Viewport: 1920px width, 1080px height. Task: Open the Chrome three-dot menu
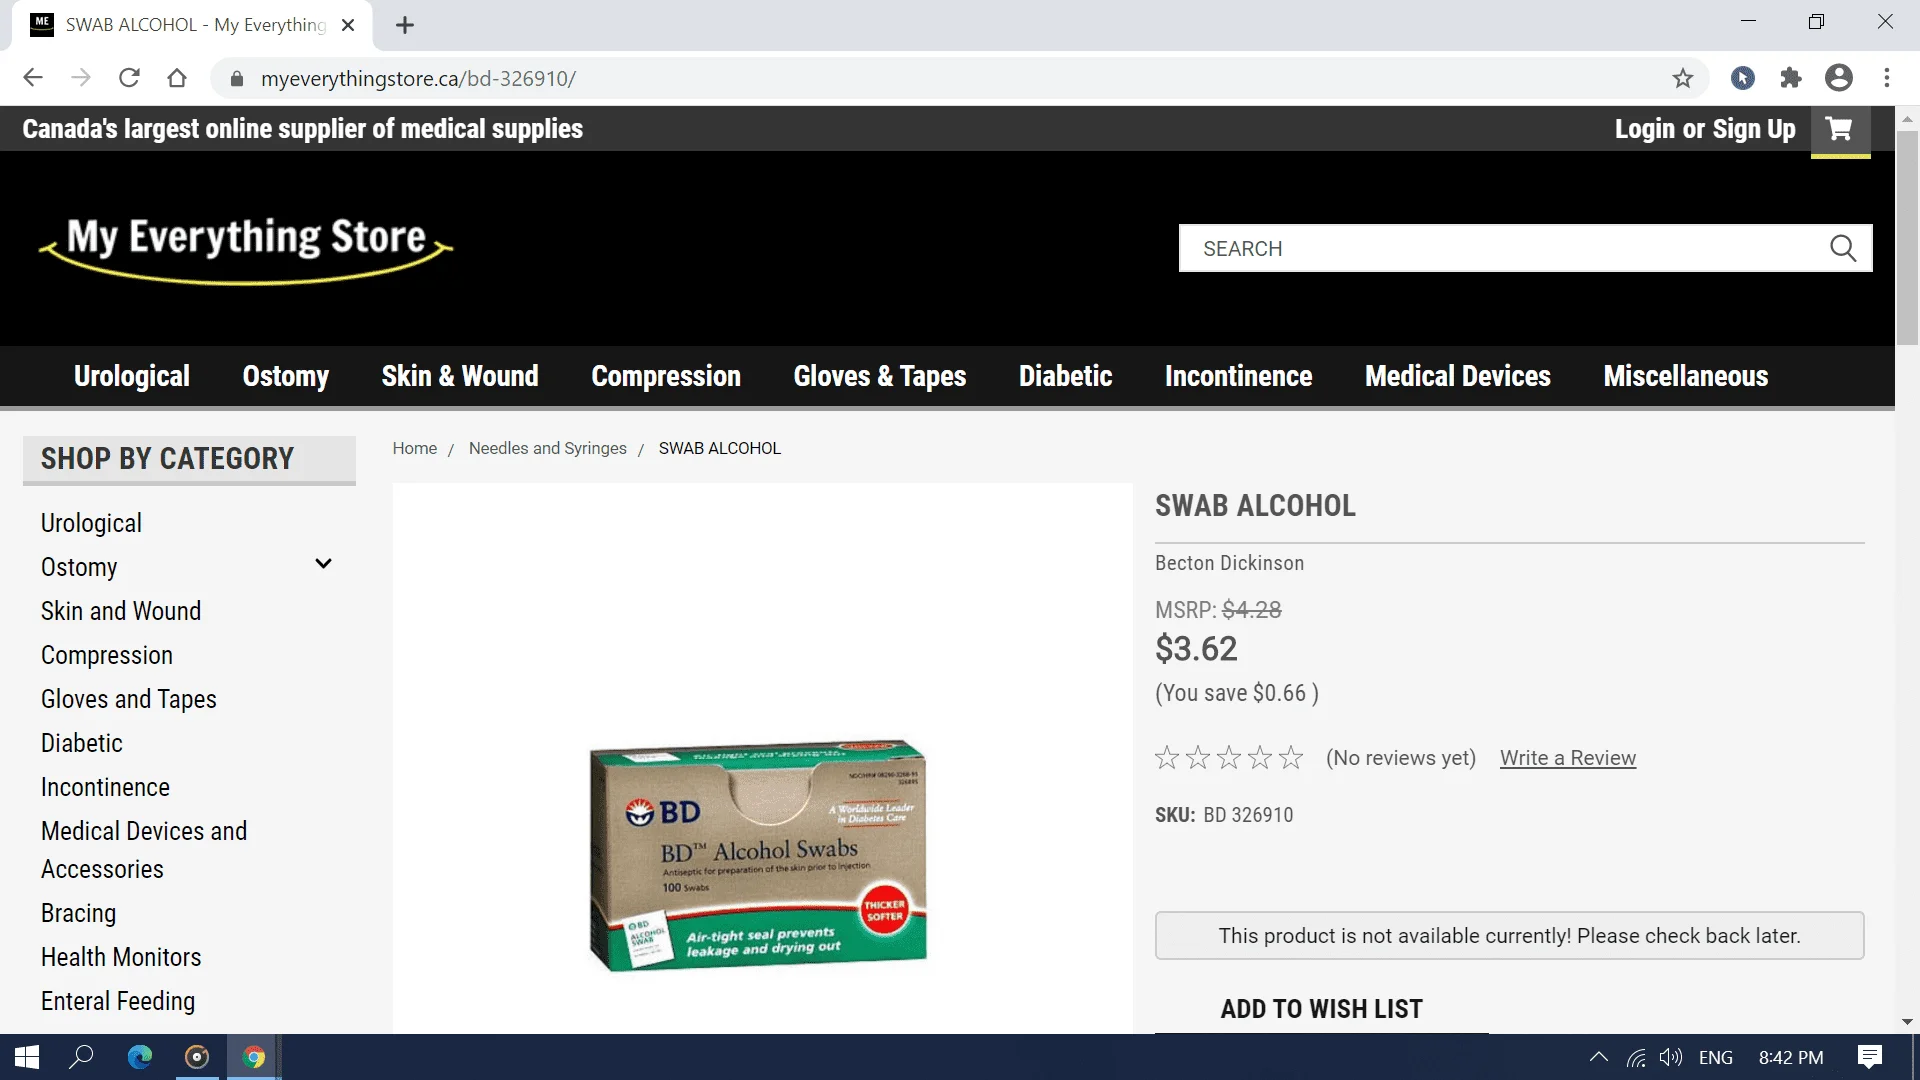[1887, 78]
